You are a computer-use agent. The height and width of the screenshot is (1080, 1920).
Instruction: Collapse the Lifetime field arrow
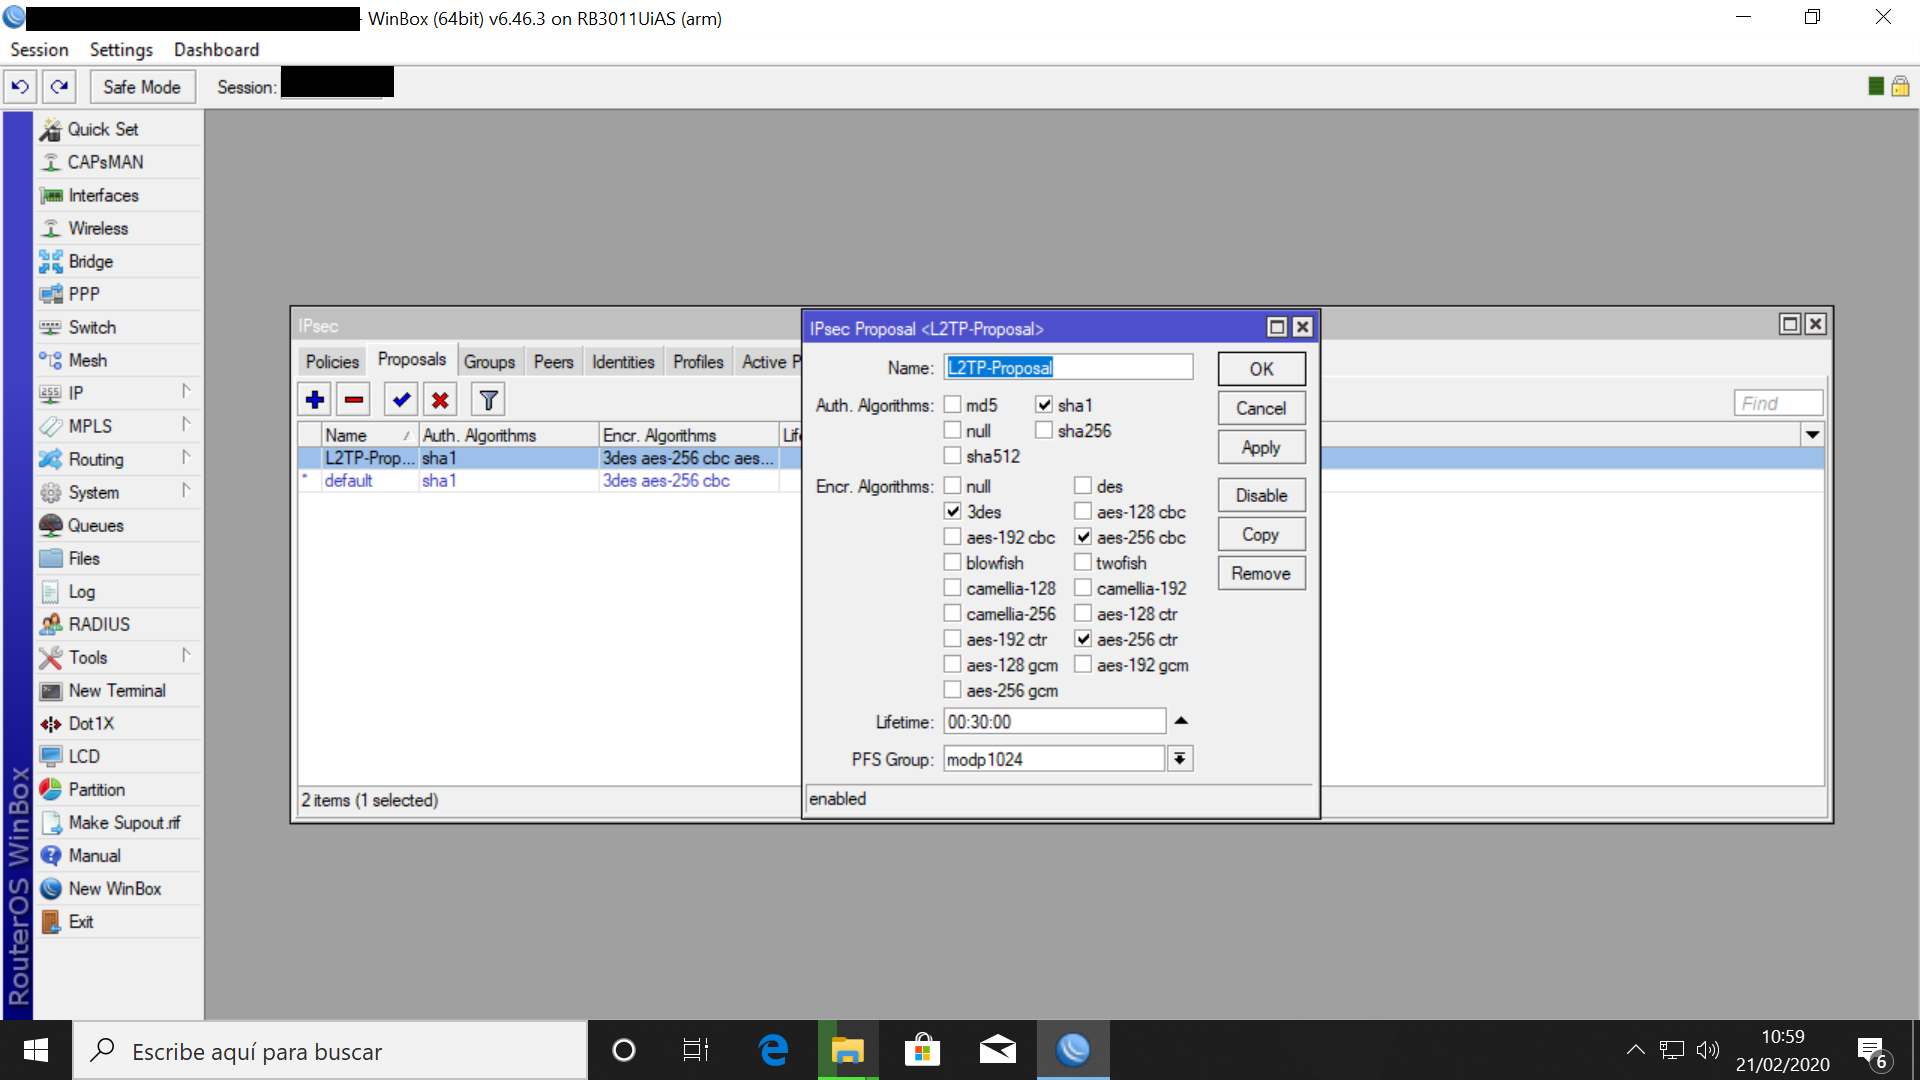[x=1181, y=721]
